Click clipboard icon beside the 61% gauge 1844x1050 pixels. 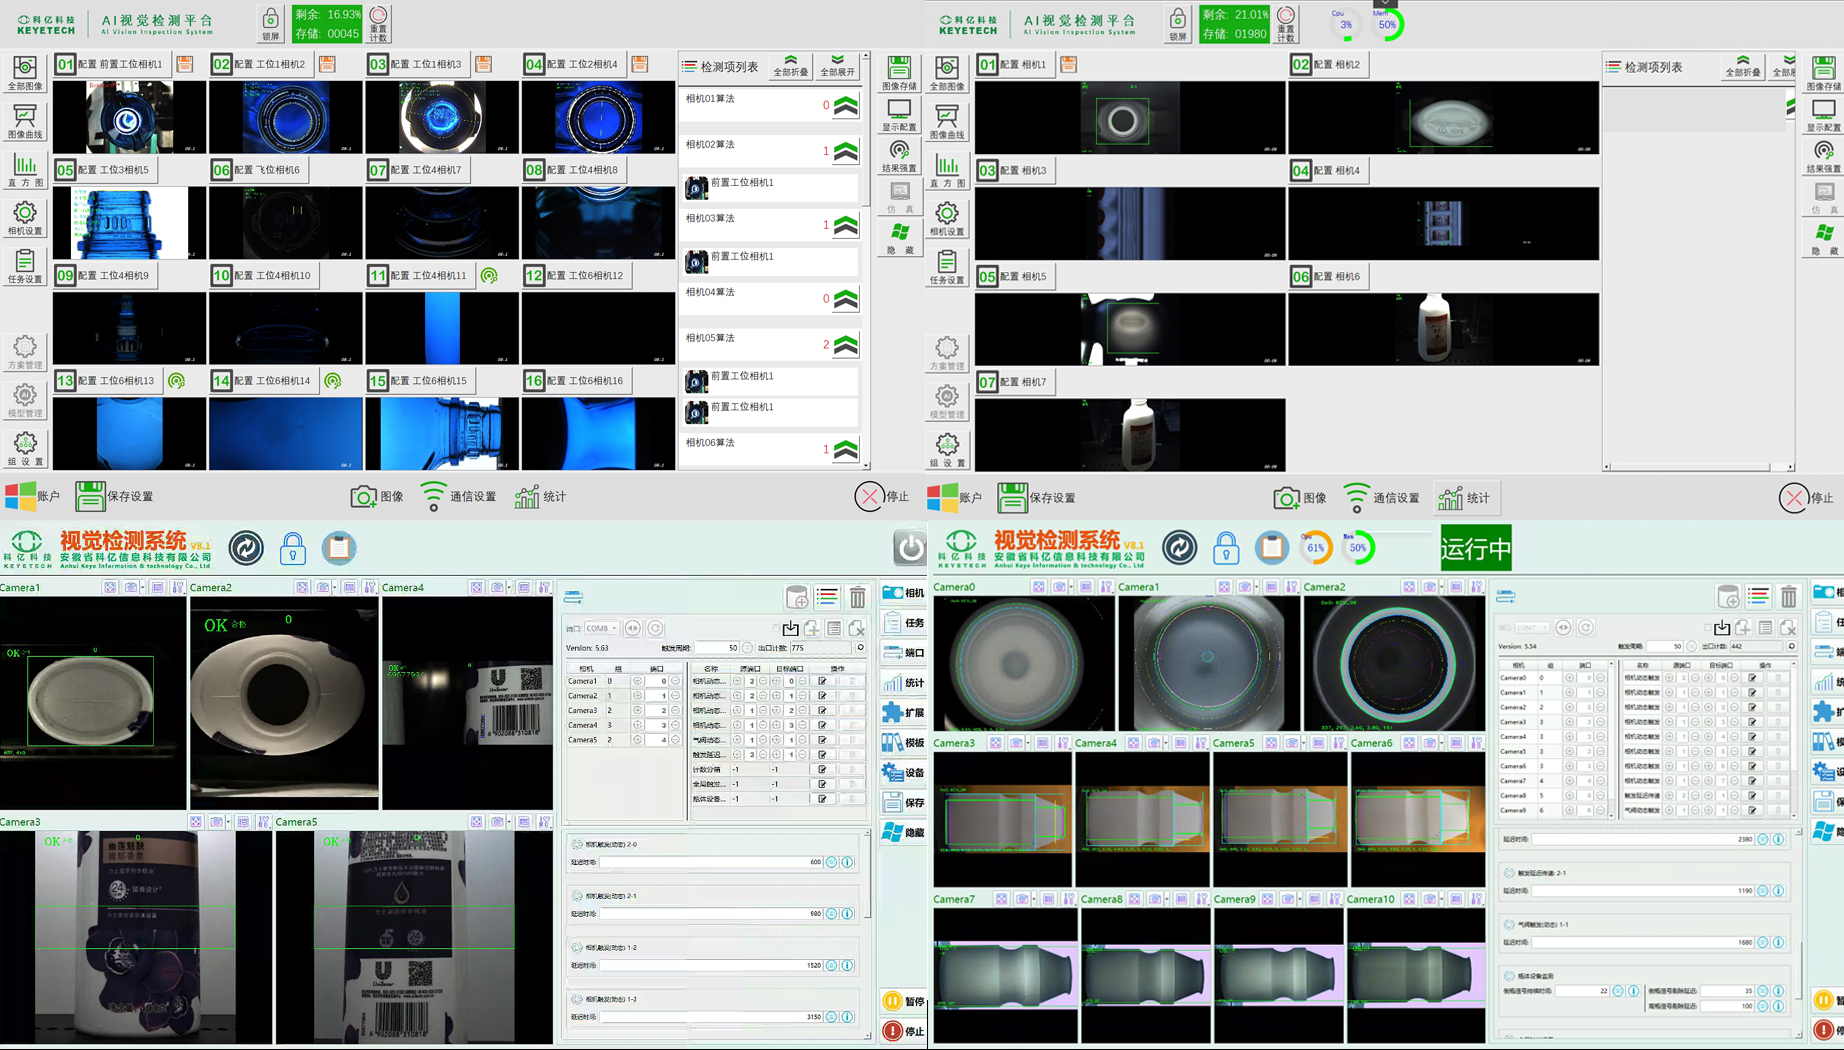coord(1271,548)
